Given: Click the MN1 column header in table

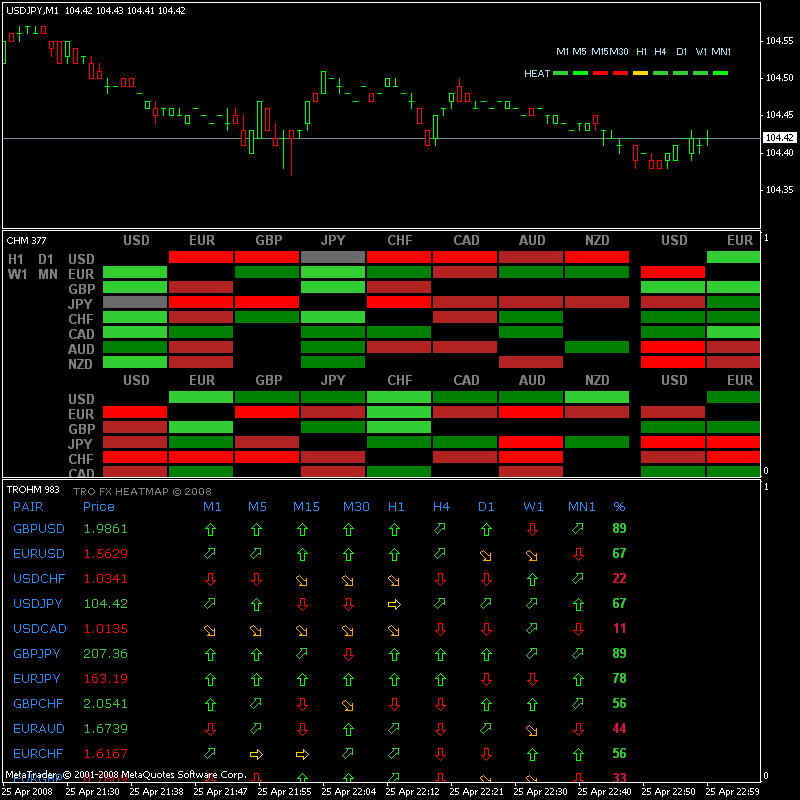Looking at the screenshot, I should pyautogui.click(x=582, y=507).
